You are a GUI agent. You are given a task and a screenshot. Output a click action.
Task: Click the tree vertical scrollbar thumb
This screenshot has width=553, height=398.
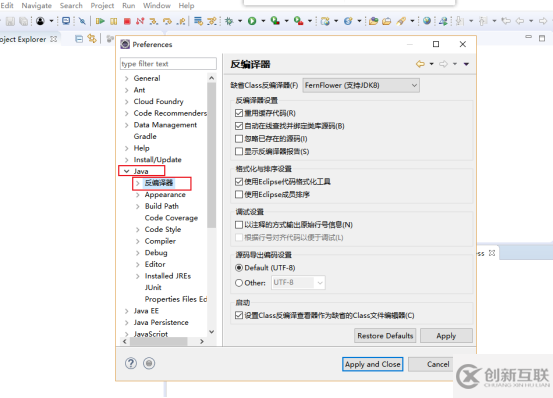point(212,155)
